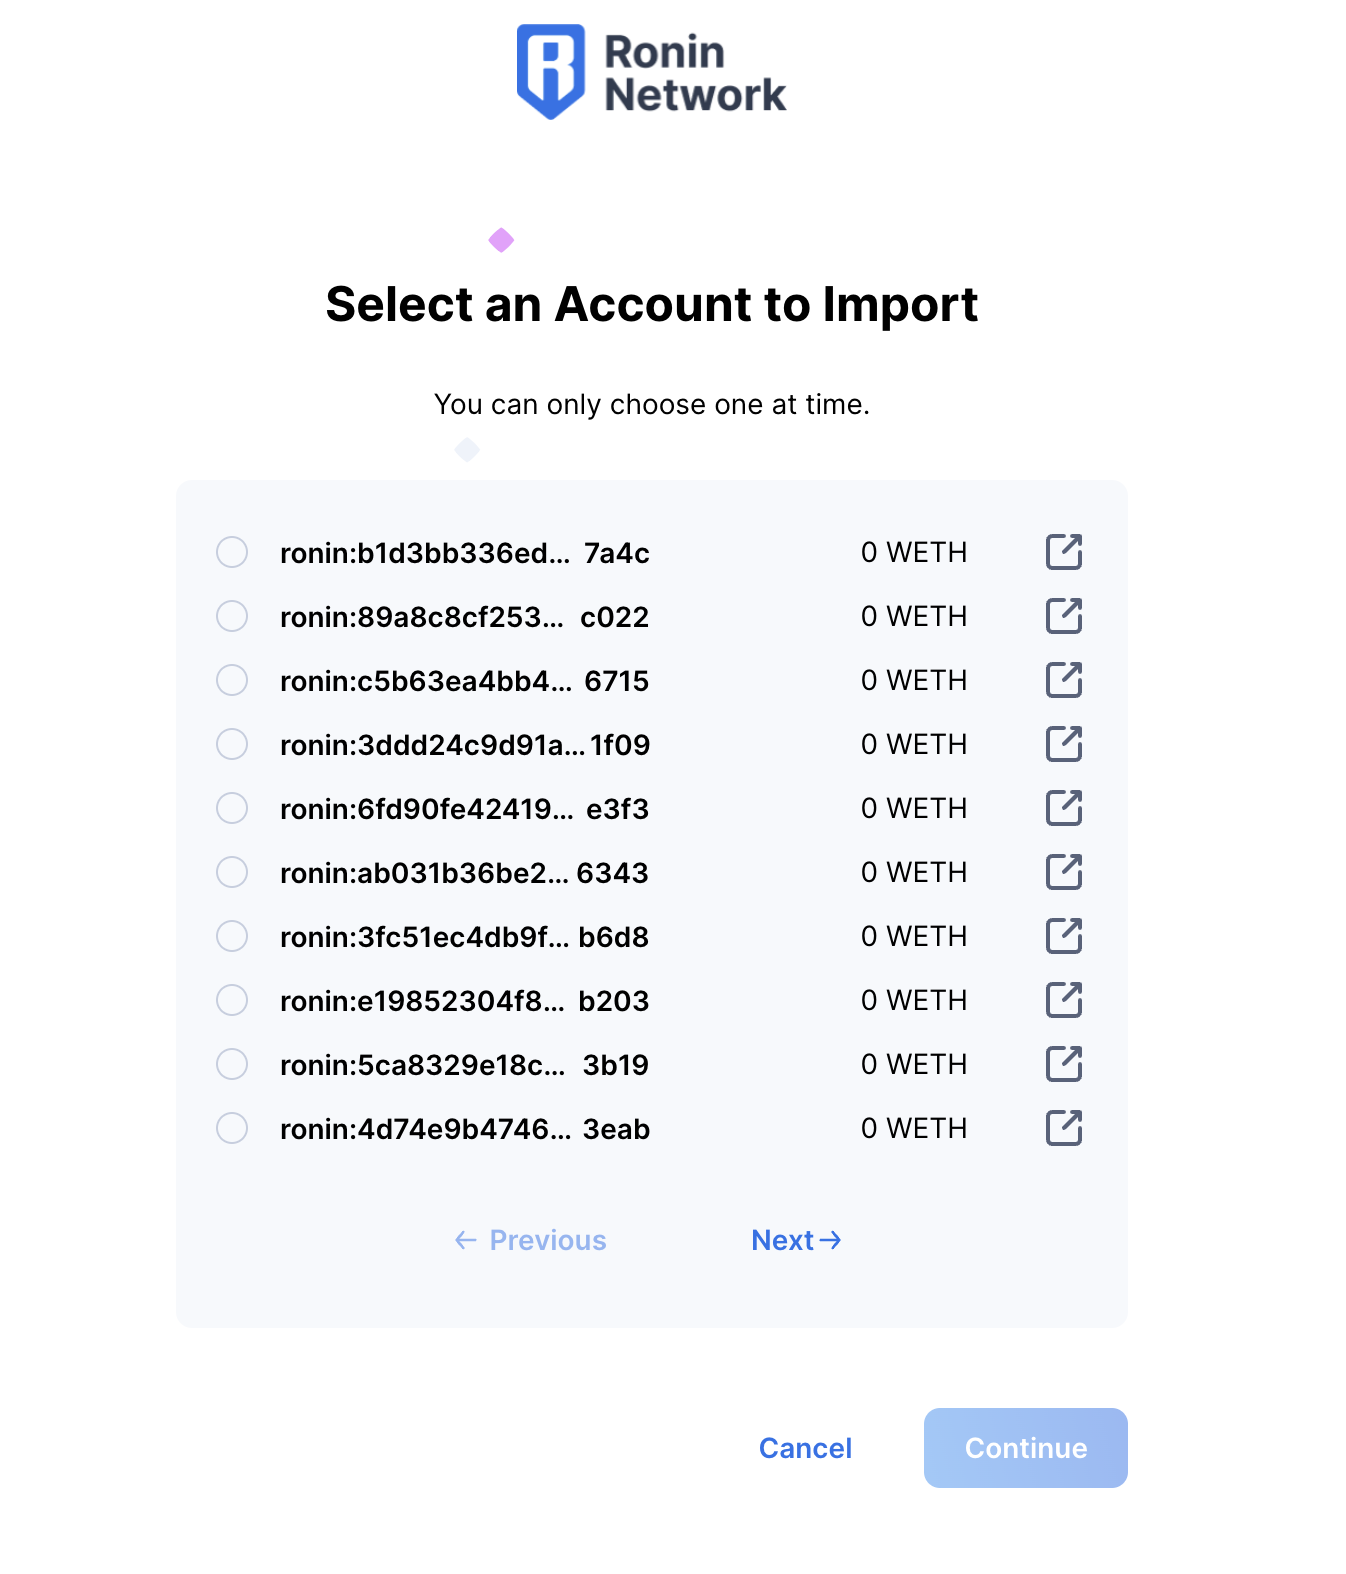
Task: Open external link for account ending e3f3
Action: point(1064,808)
